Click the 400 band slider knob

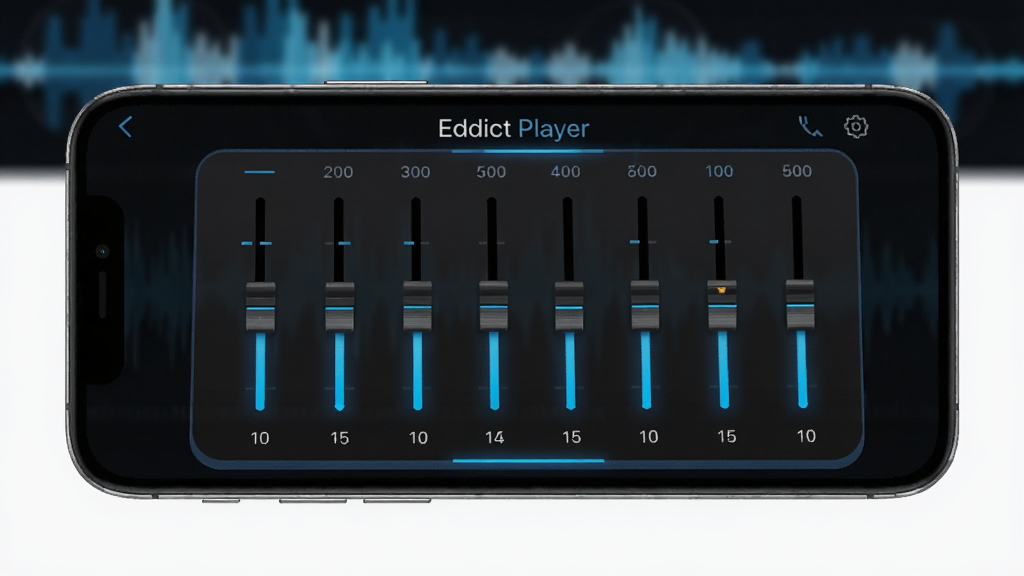click(x=569, y=306)
